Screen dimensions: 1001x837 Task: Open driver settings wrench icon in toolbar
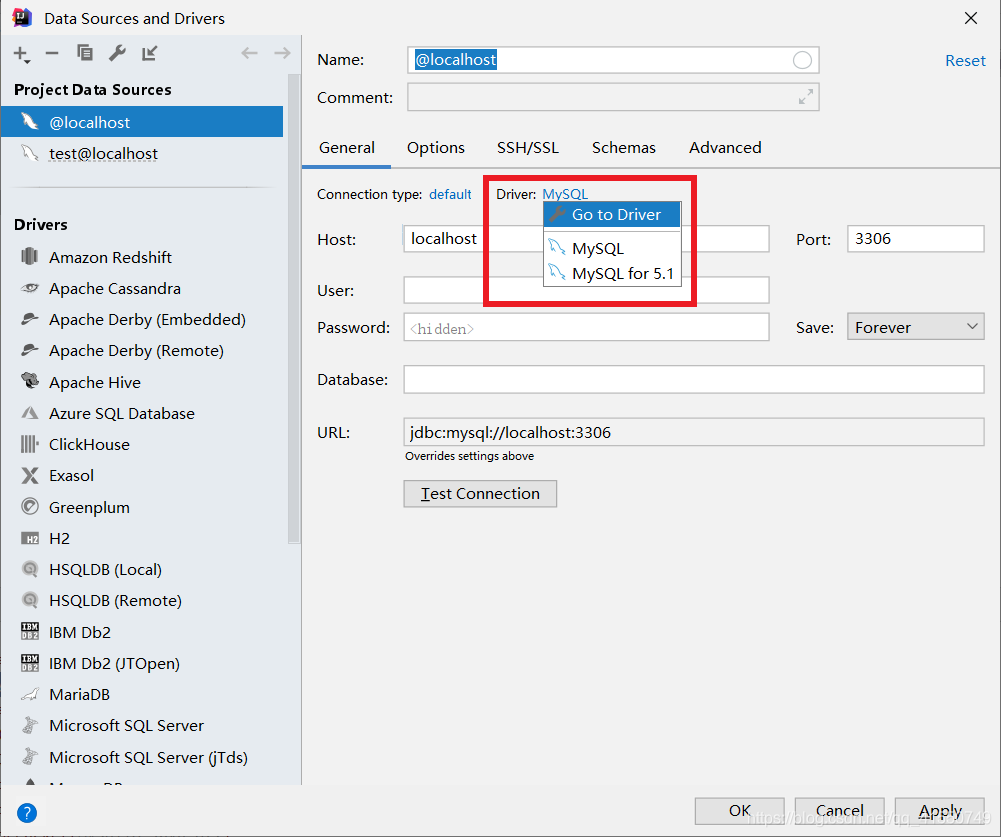(117, 53)
